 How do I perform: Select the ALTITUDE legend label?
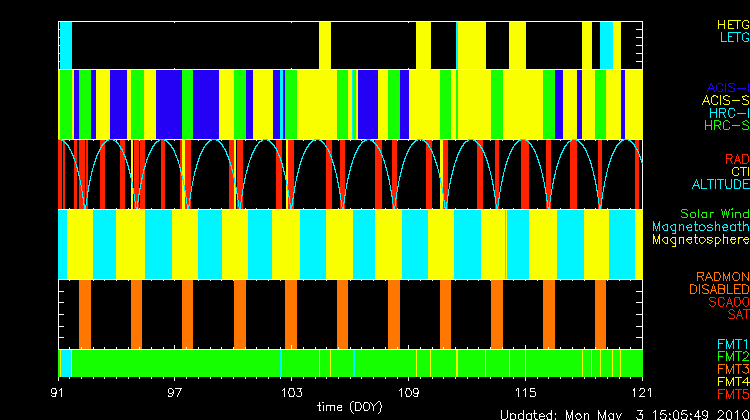(x=720, y=185)
